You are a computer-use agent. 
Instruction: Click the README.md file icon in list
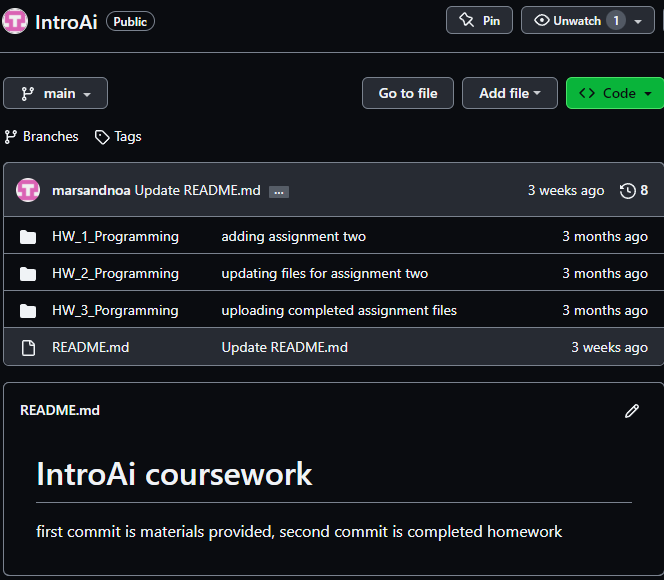click(x=28, y=347)
